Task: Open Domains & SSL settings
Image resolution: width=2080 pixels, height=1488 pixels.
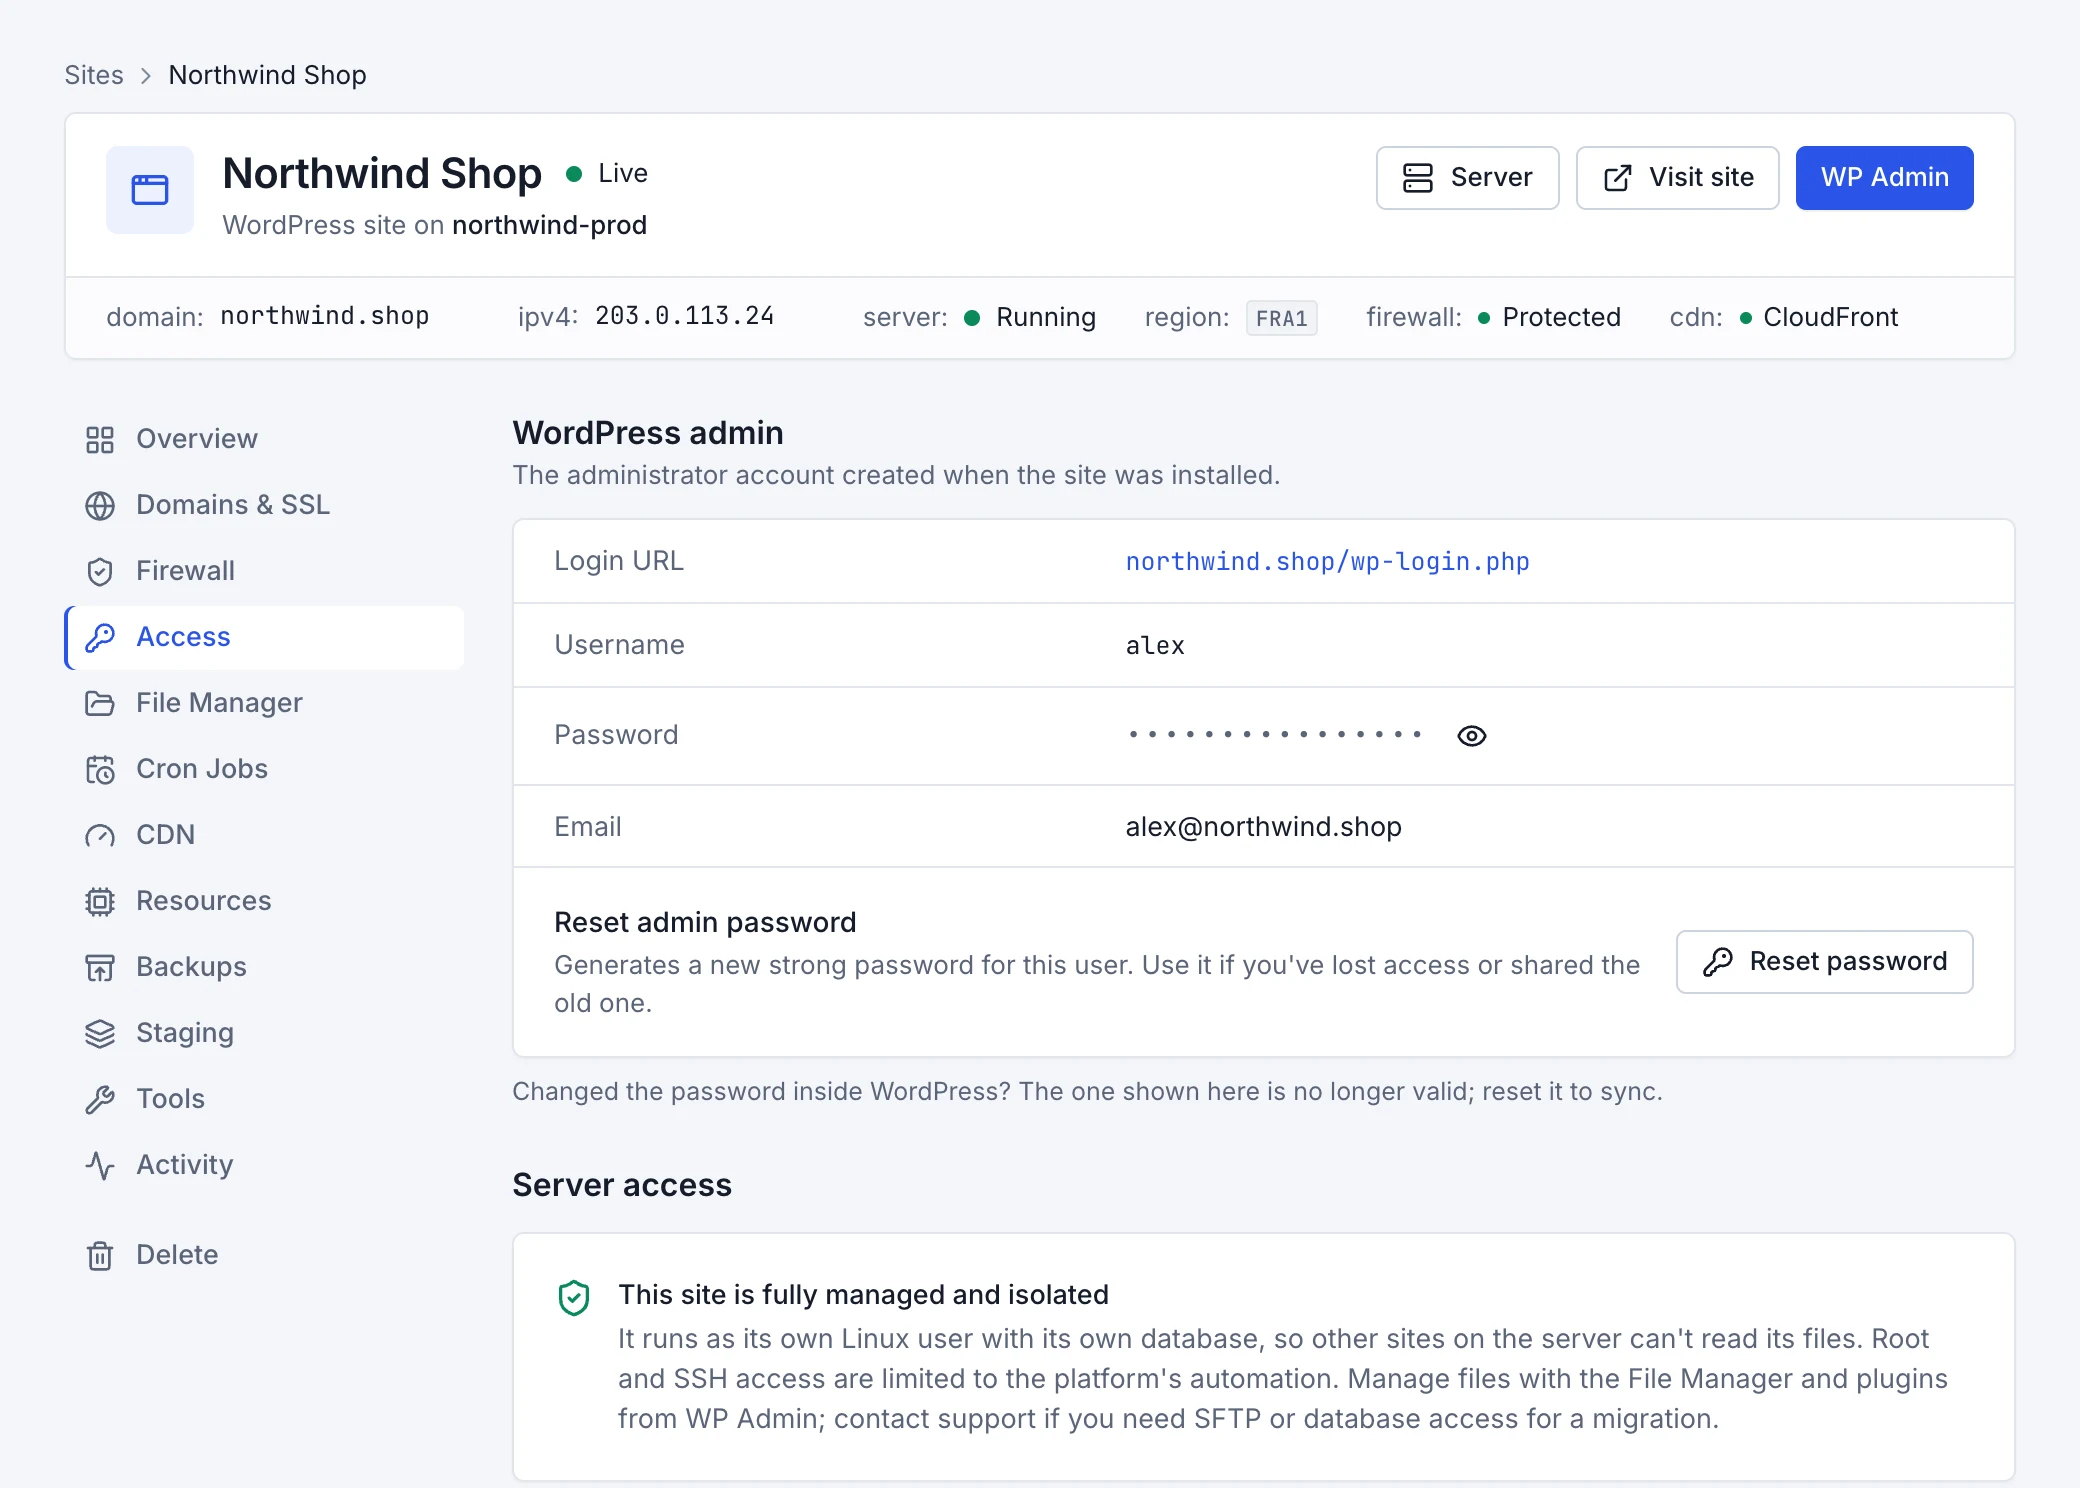Action: pyautogui.click(x=264, y=505)
